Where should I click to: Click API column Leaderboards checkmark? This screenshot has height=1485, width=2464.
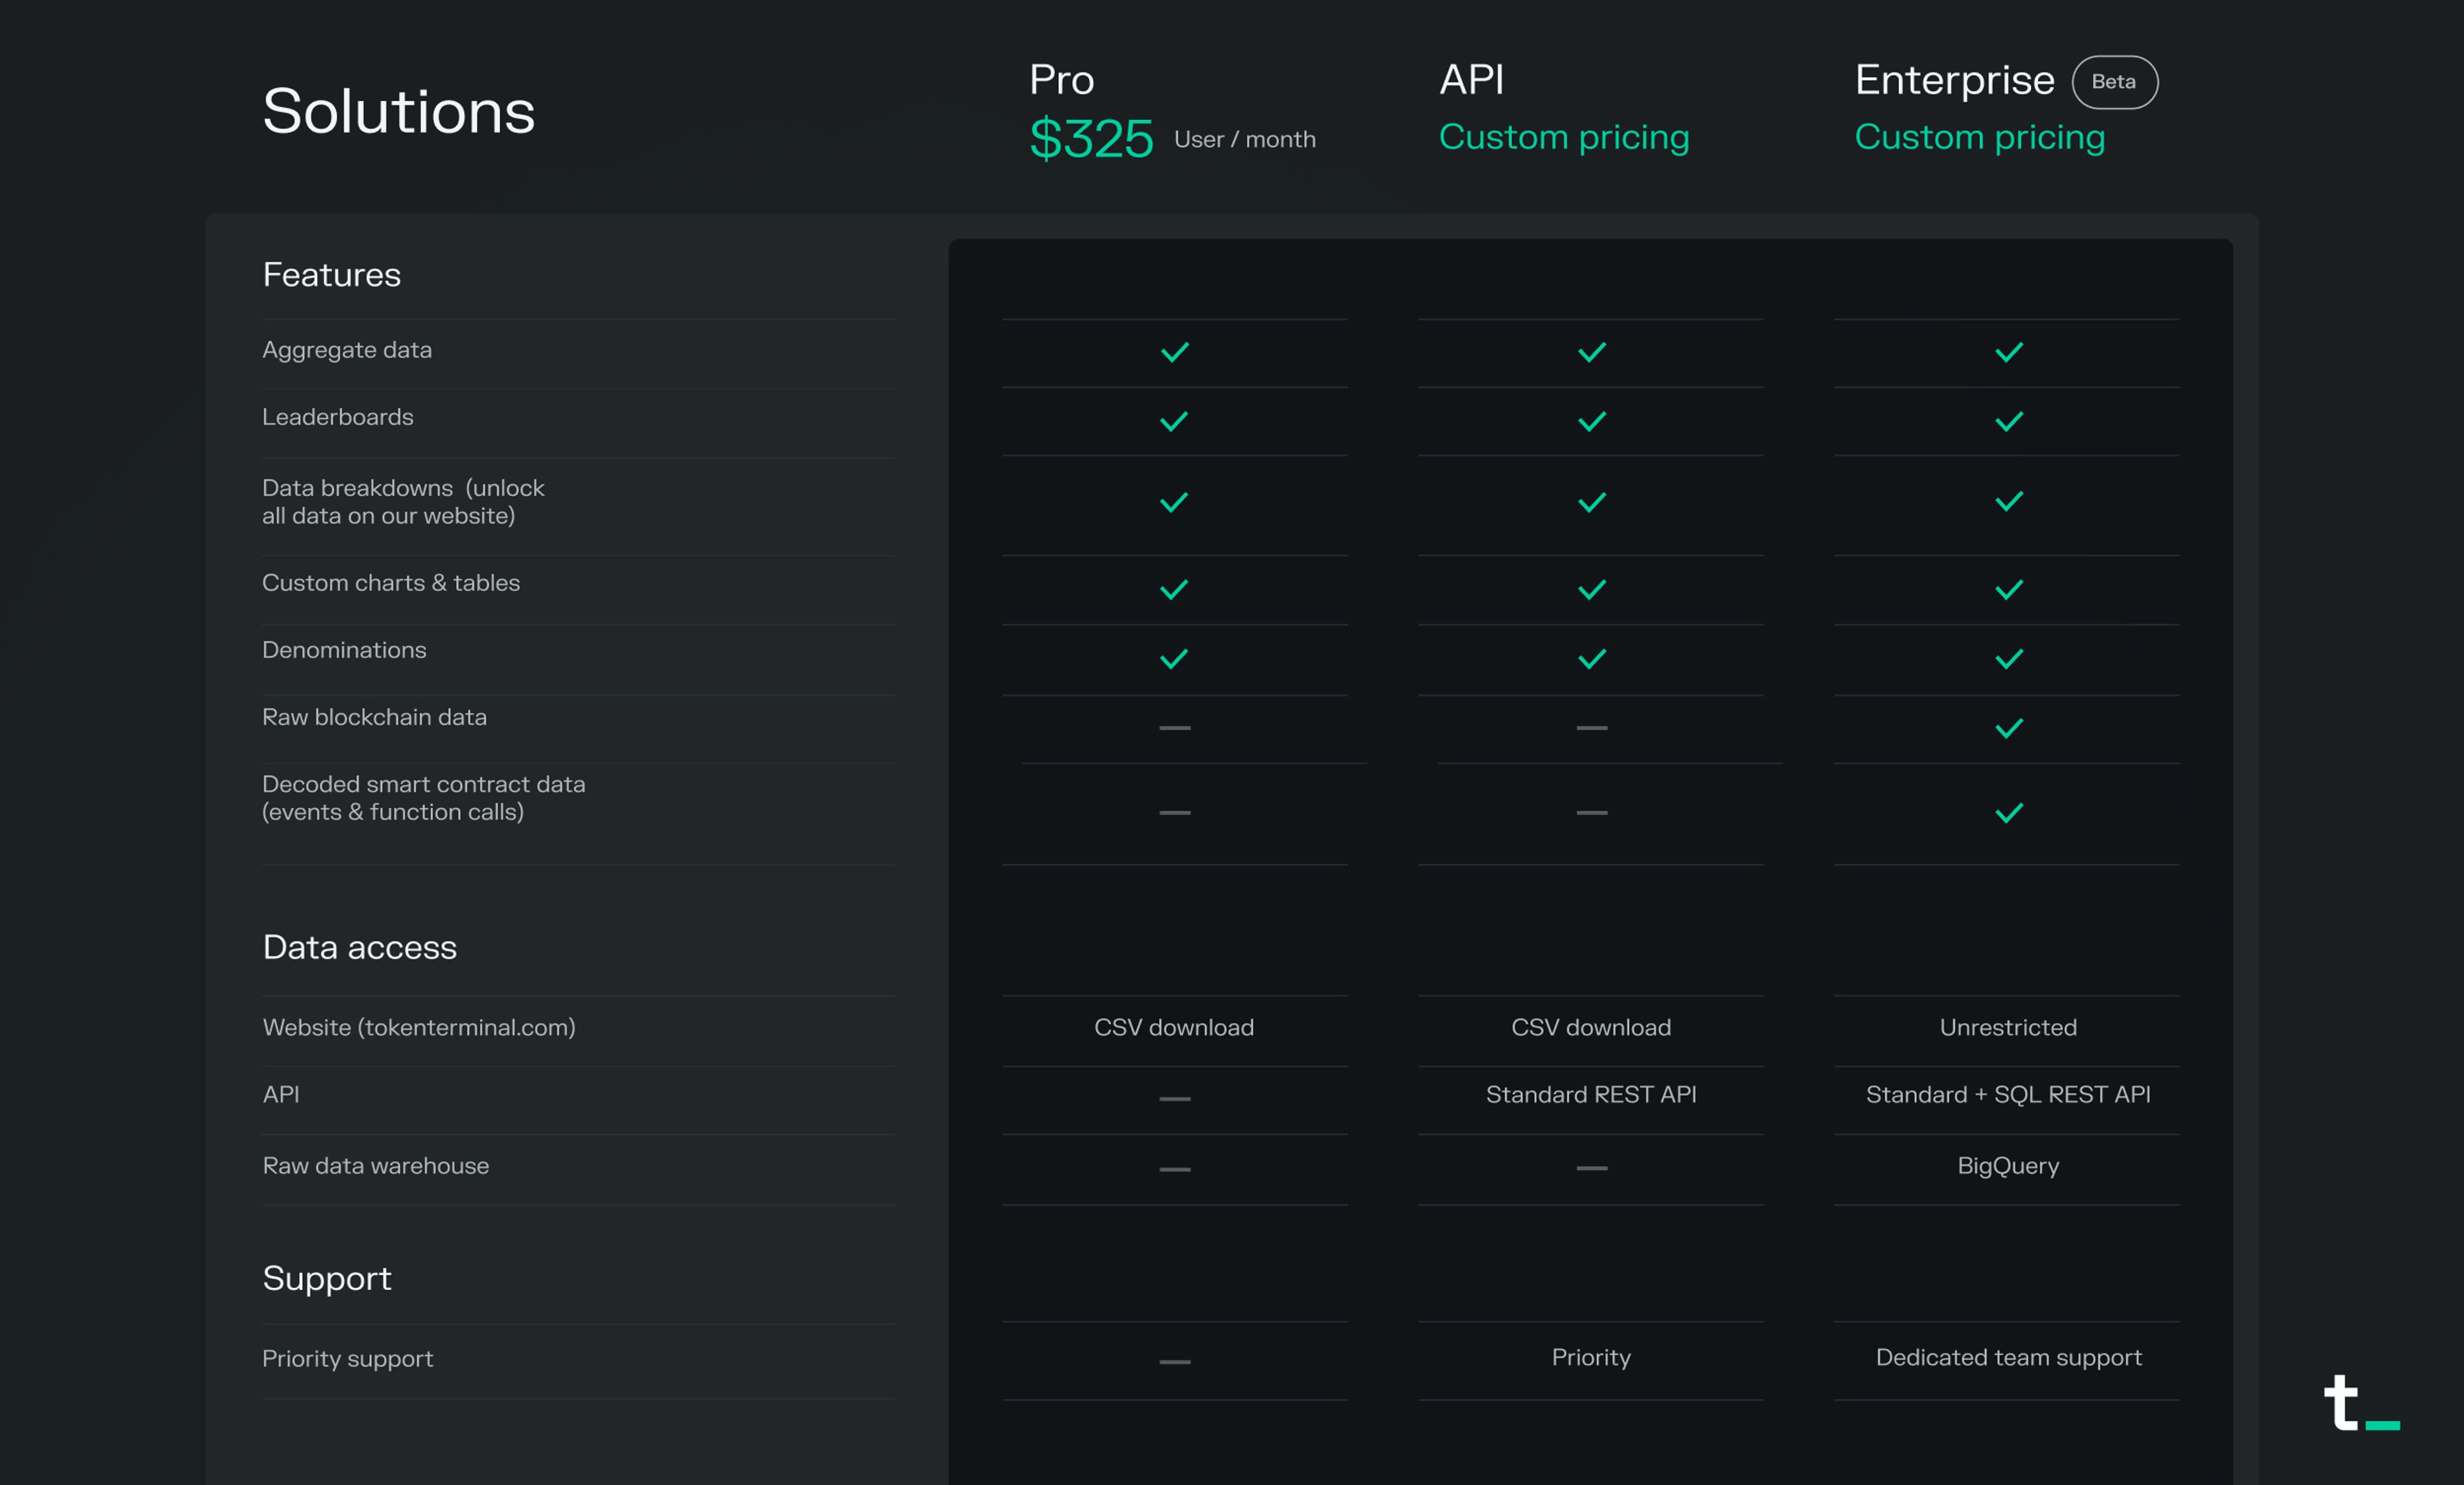[x=1591, y=421]
